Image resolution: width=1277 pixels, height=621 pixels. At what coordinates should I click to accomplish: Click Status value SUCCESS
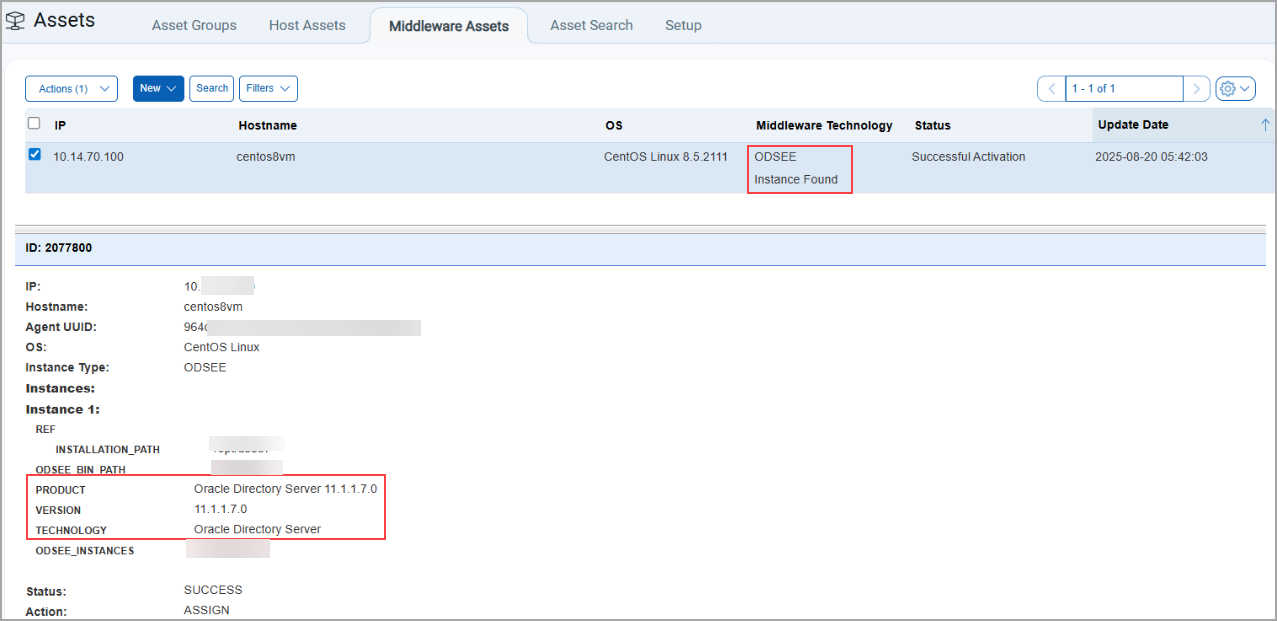[213, 590]
